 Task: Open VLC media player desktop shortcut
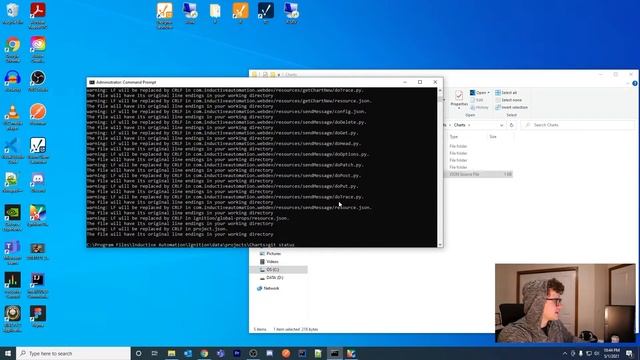(x=13, y=117)
